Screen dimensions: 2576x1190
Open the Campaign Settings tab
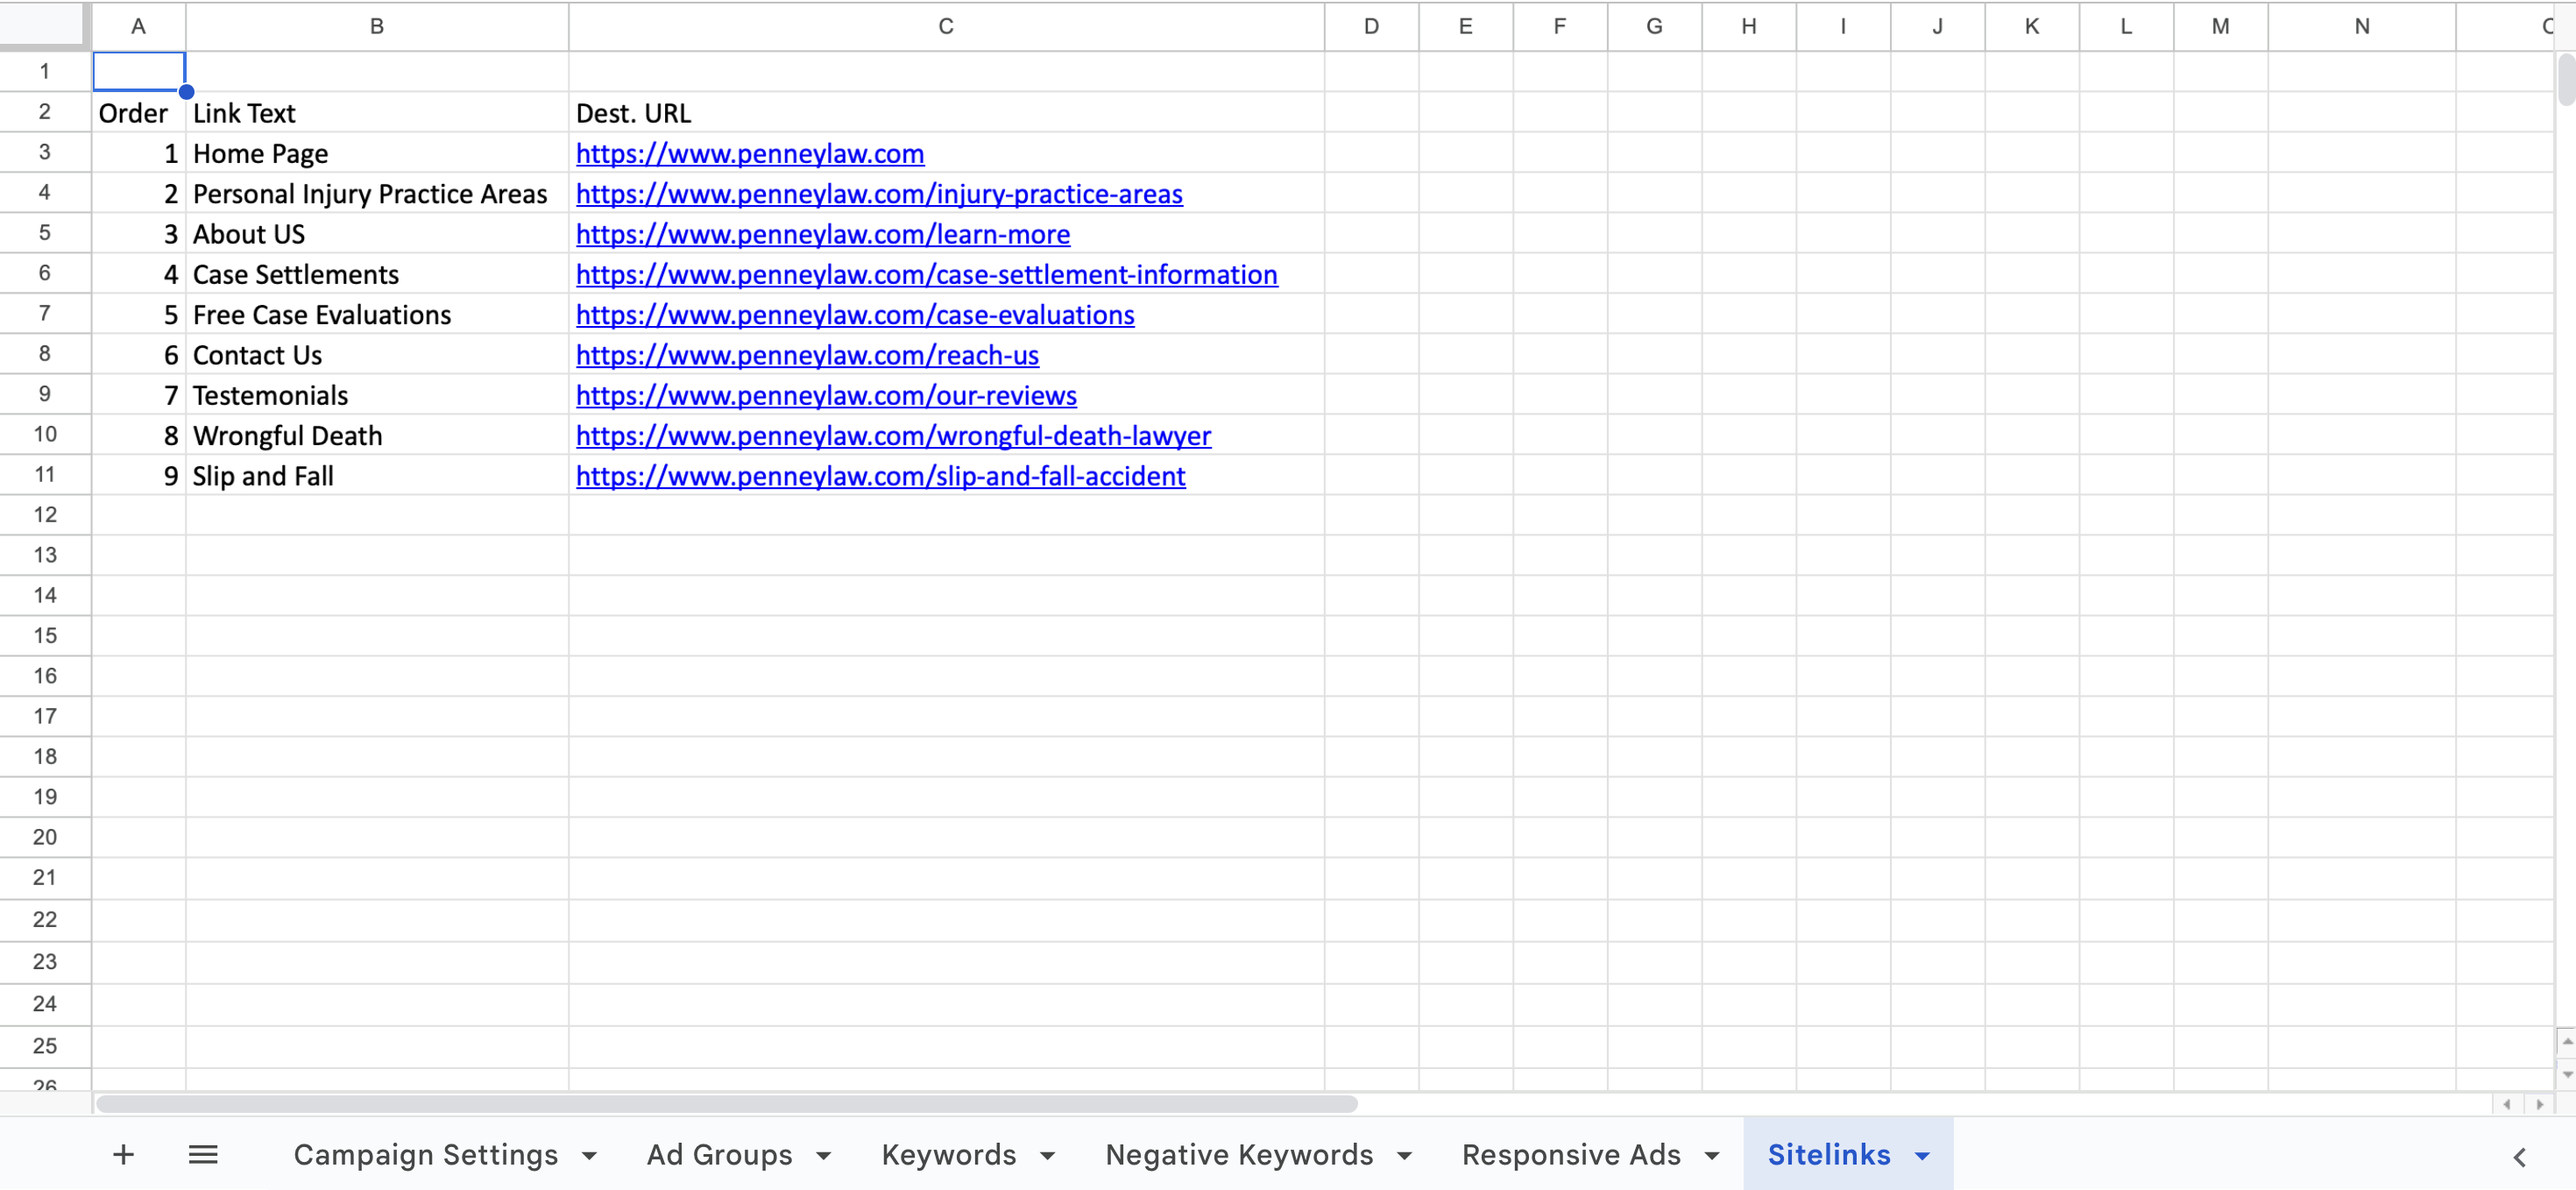tap(426, 1154)
